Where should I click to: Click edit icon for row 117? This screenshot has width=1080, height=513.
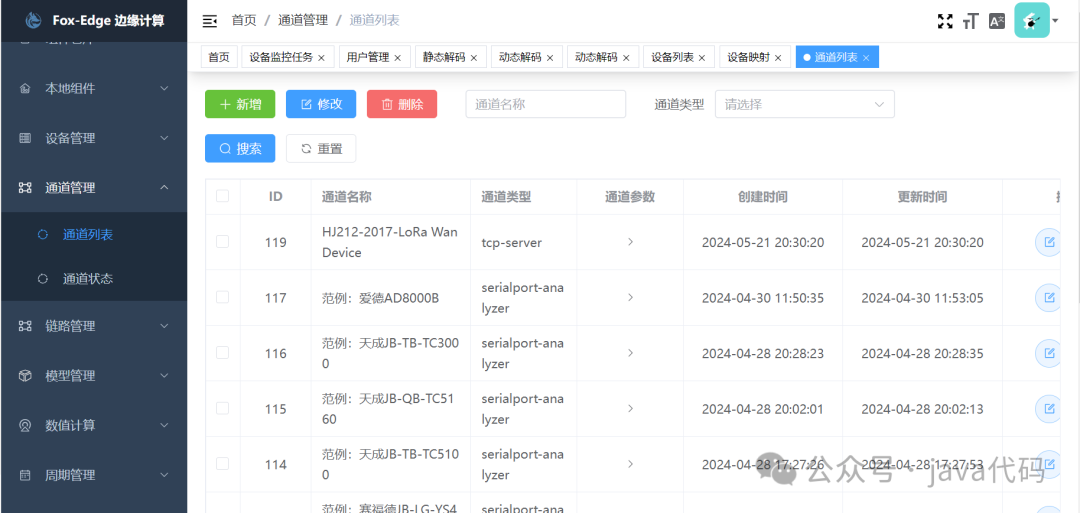(1049, 297)
